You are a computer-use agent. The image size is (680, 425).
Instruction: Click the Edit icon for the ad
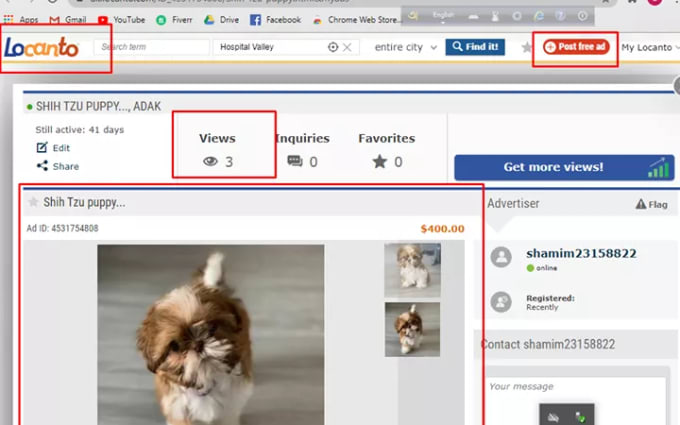pos(42,147)
